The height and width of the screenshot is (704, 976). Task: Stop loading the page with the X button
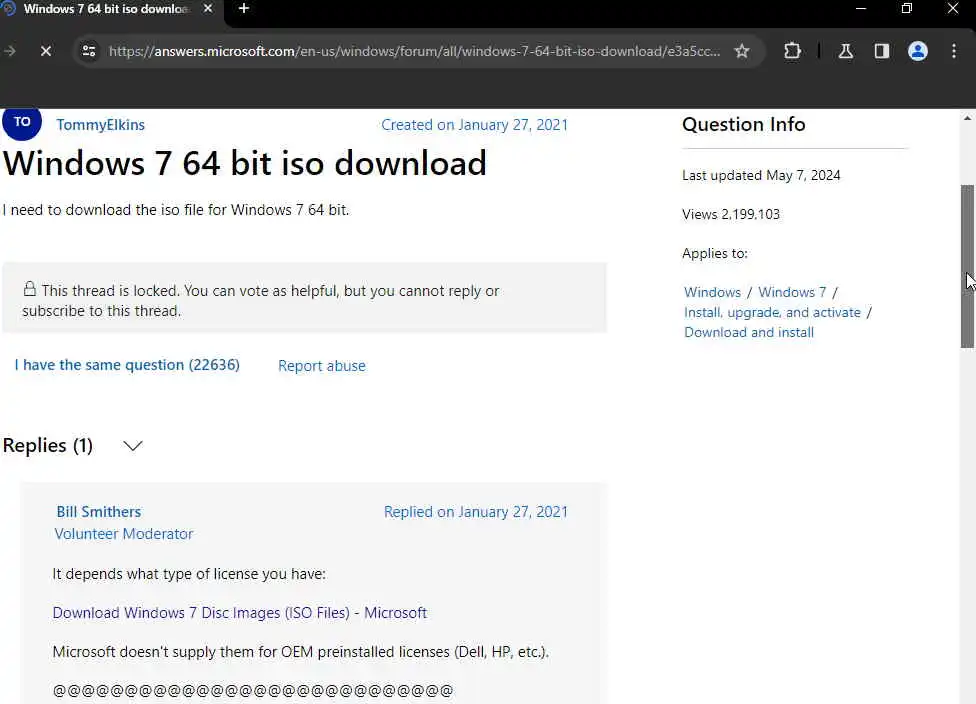45,51
